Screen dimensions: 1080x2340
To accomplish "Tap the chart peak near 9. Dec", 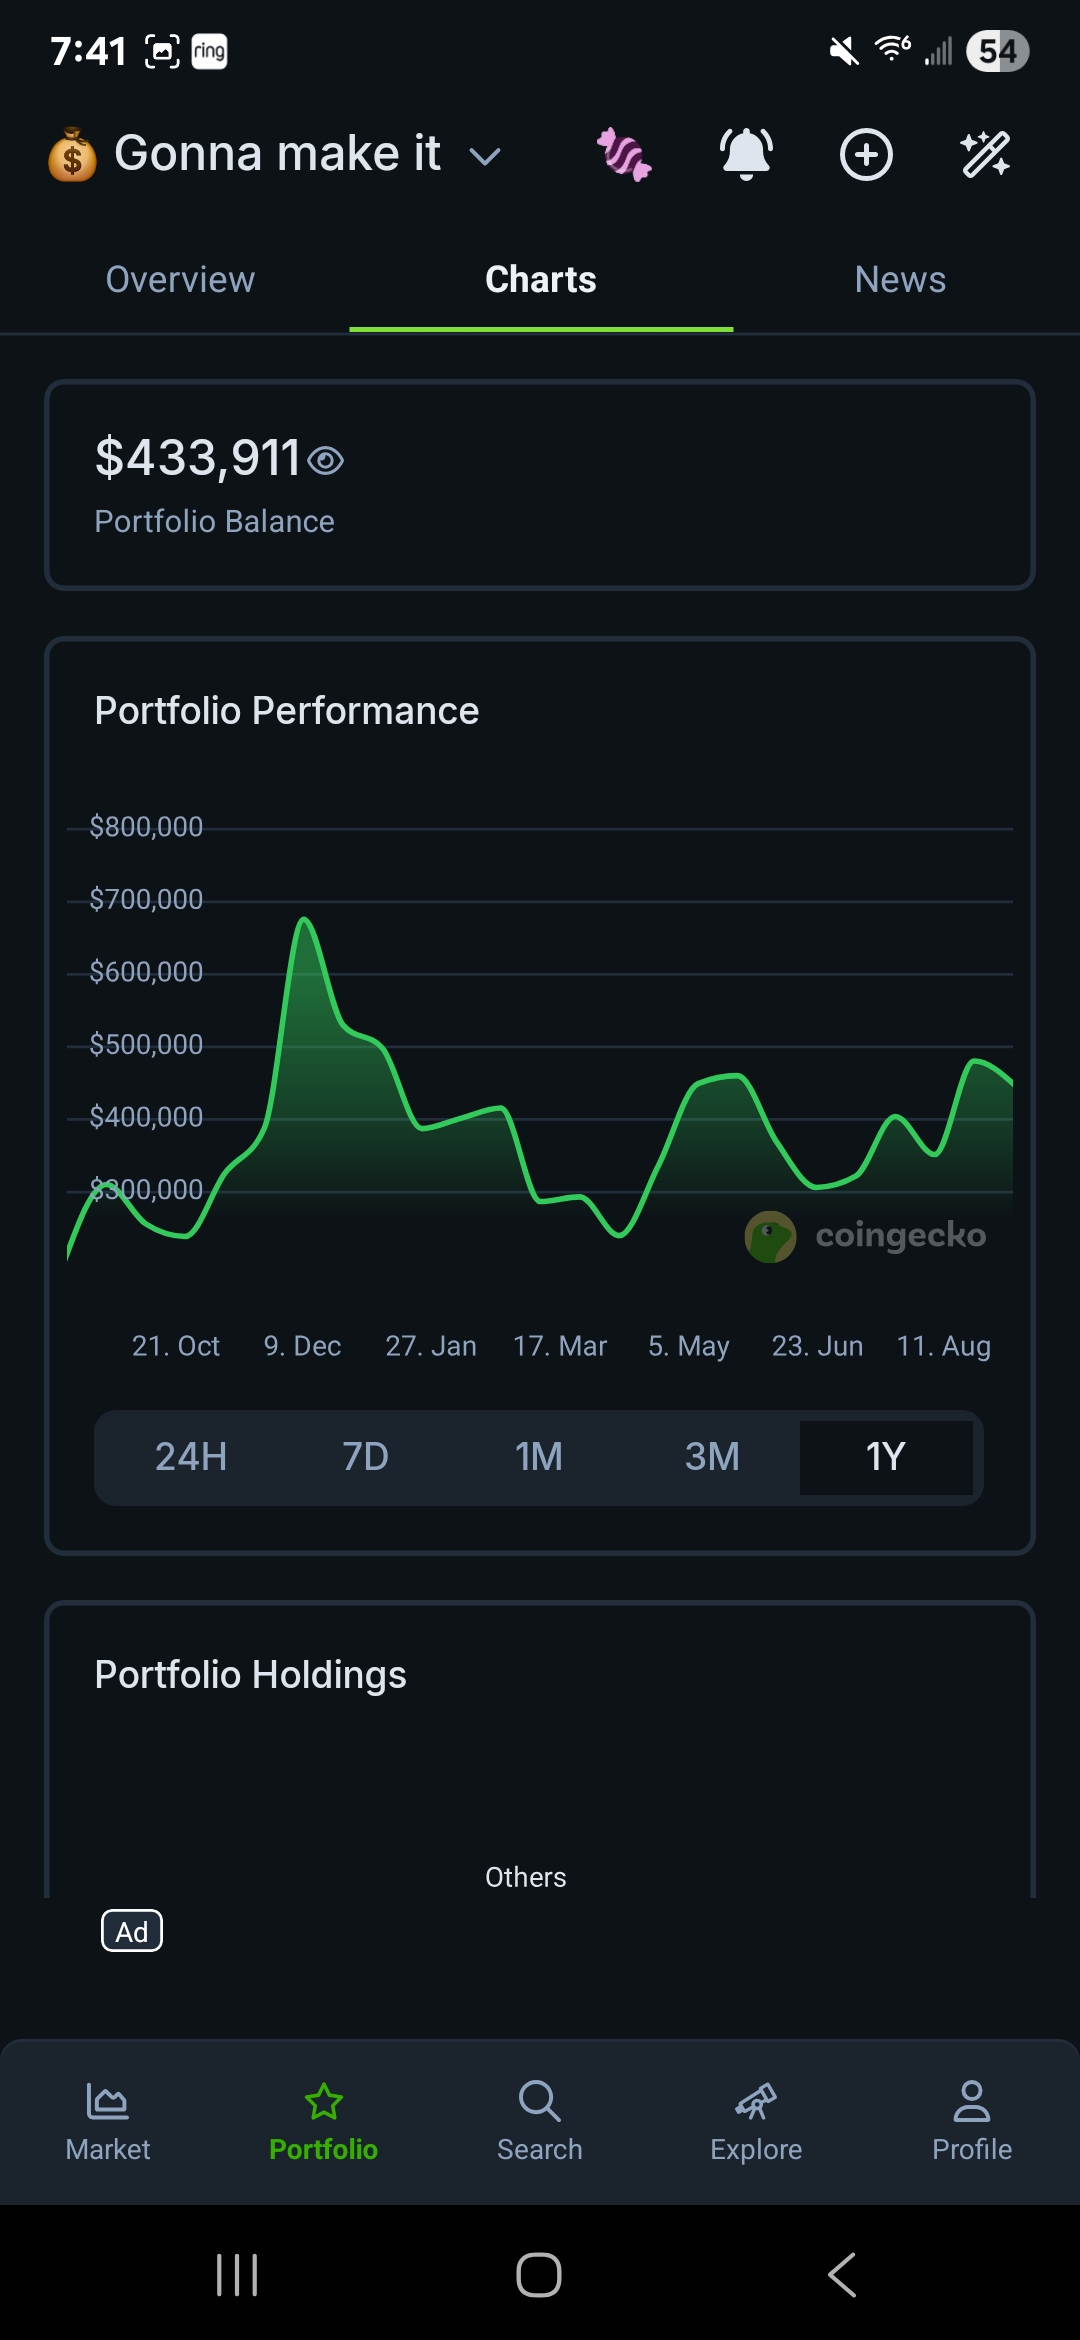I will 304,920.
